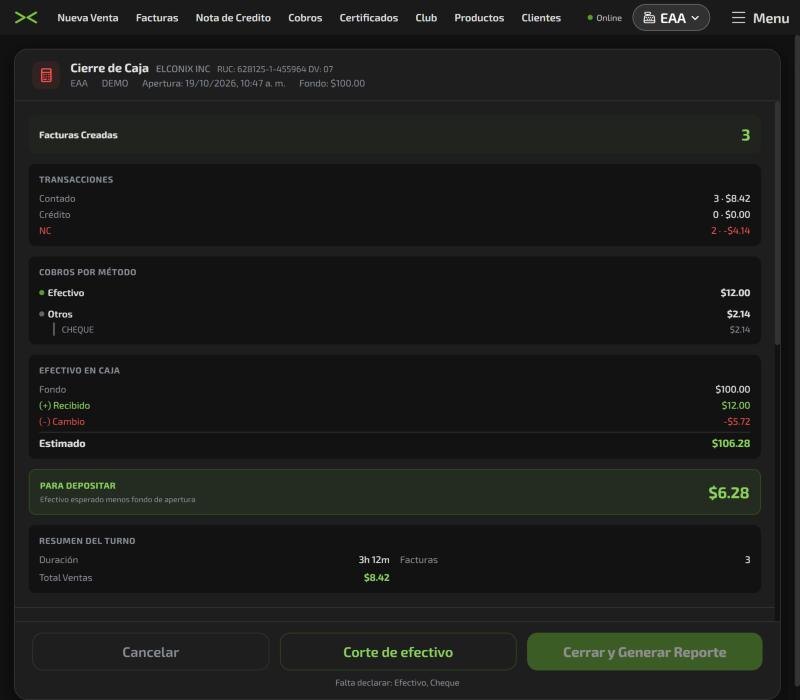This screenshot has height=700, width=800.
Task: Click the green Online status dot
Action: click(590, 18)
